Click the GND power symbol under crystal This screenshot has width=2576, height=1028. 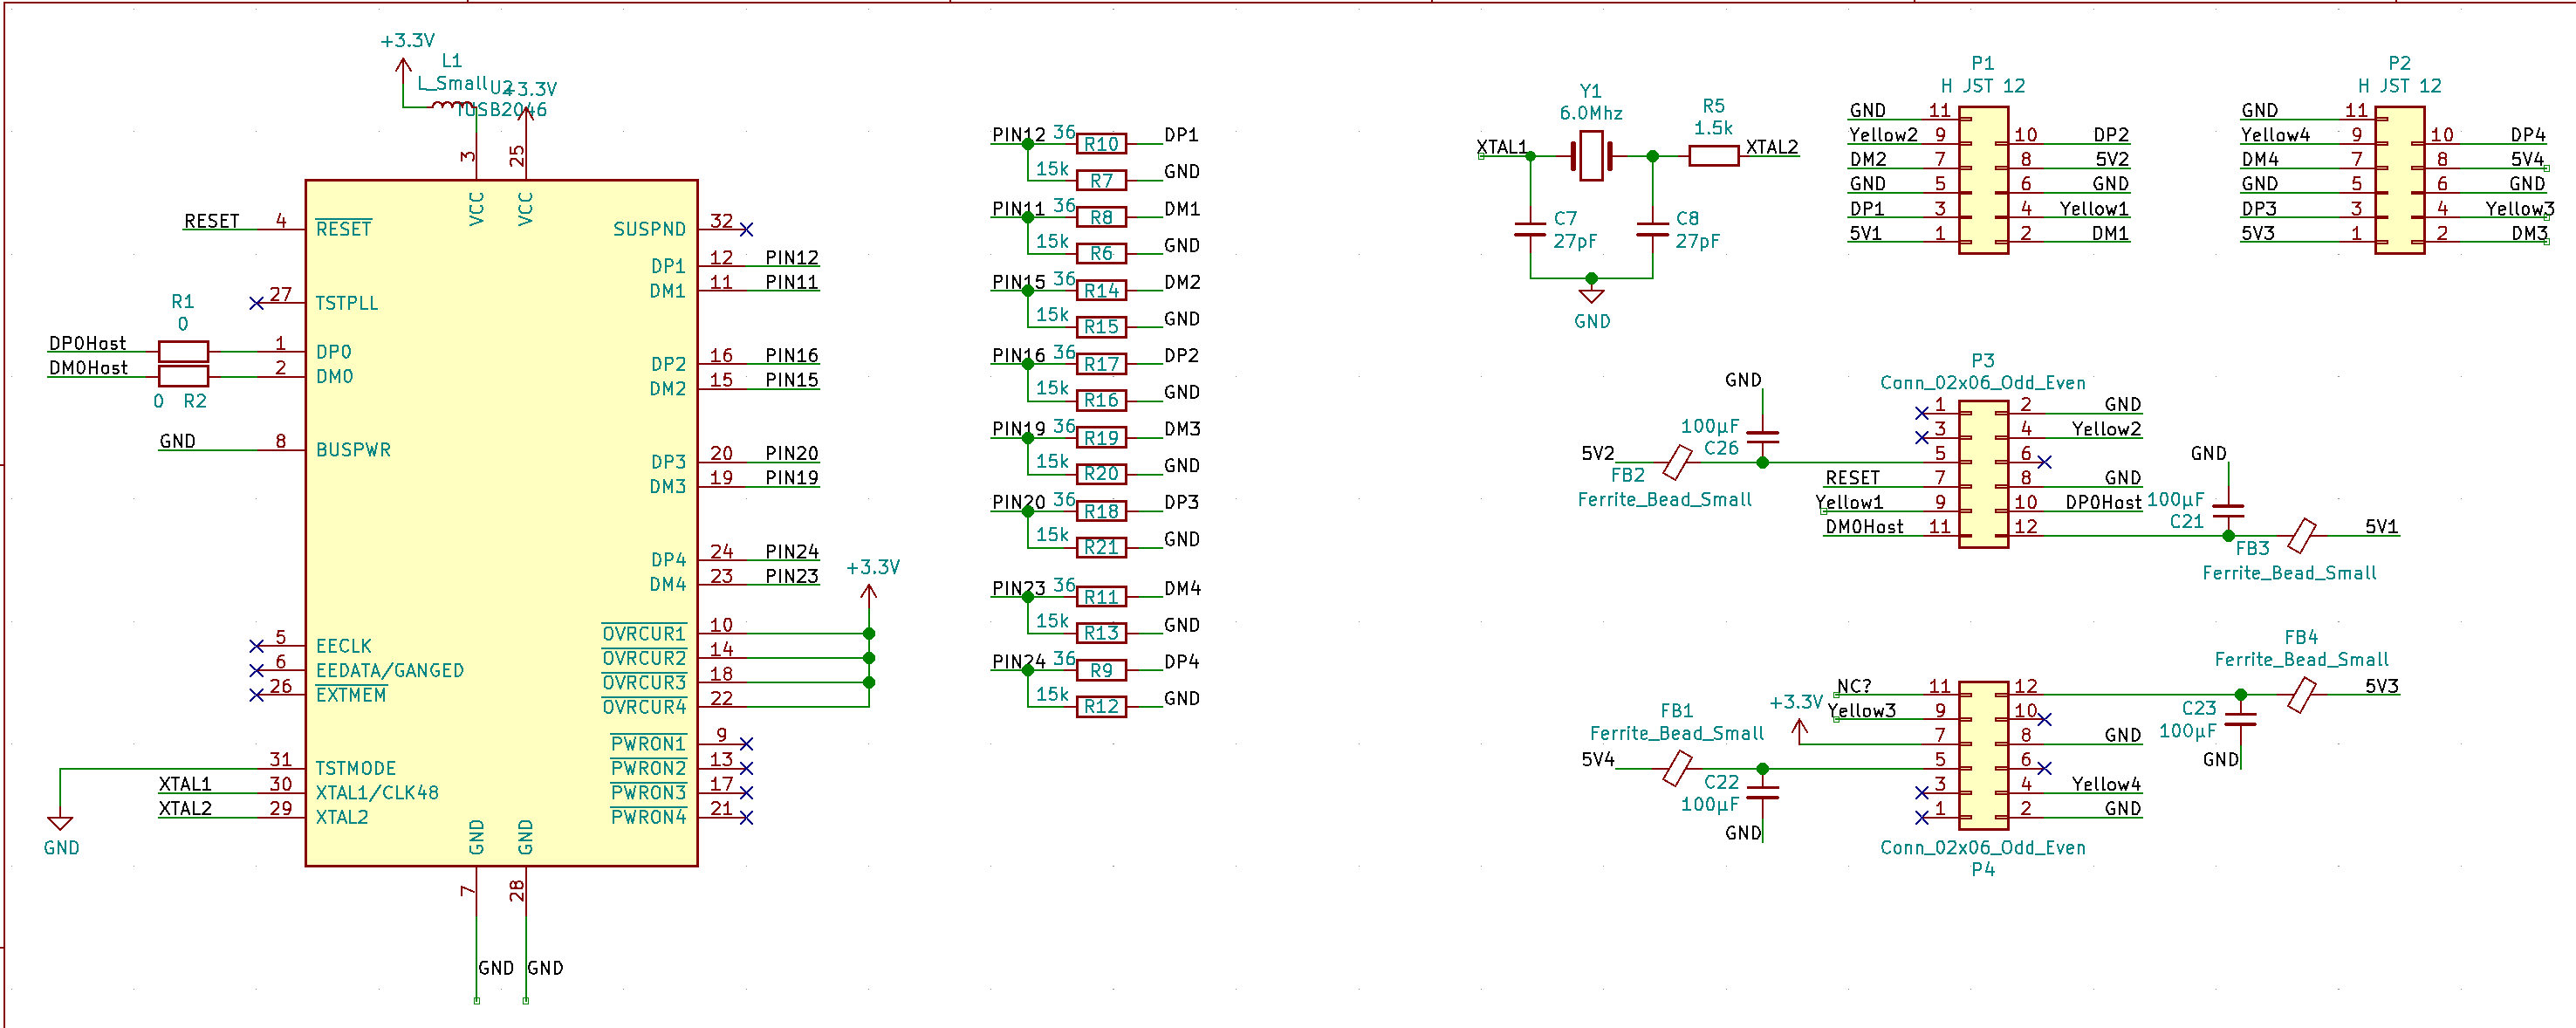(x=1591, y=296)
